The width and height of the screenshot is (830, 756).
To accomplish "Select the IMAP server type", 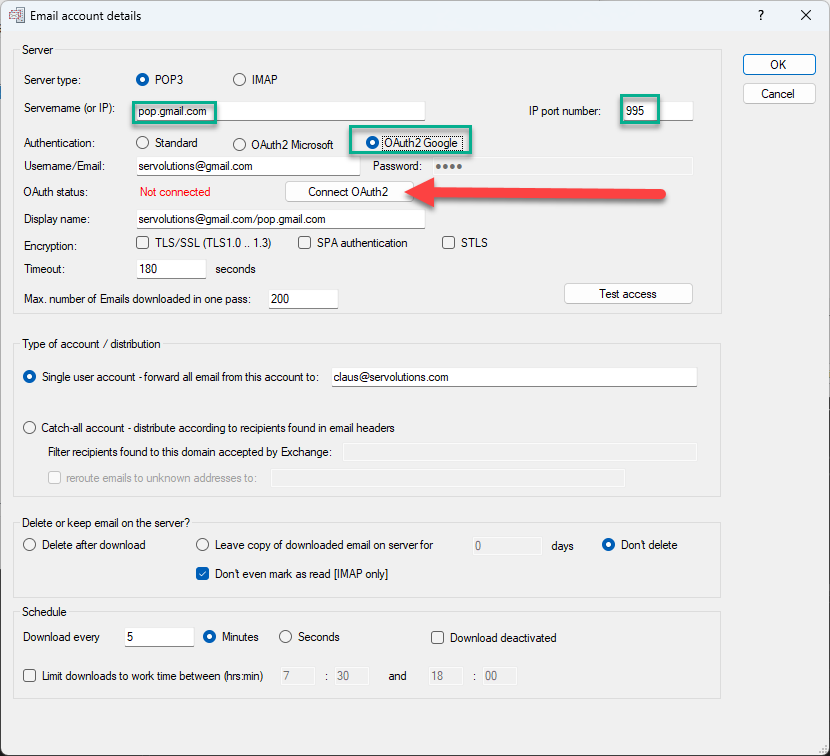I will [x=240, y=80].
